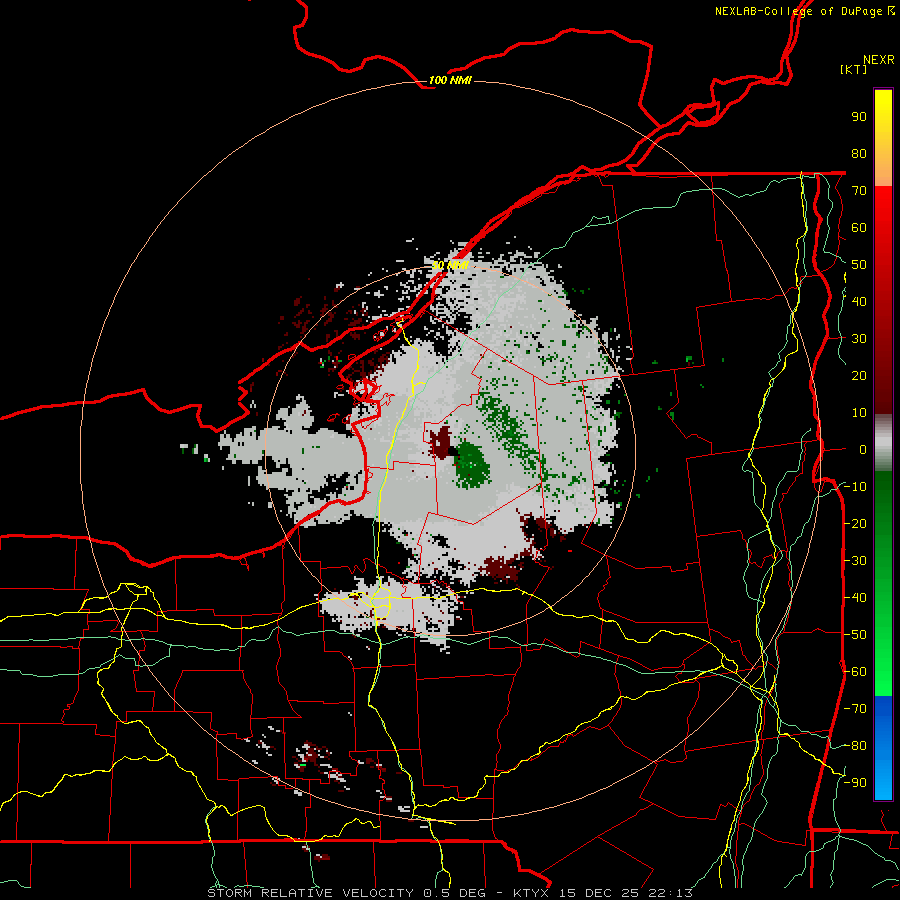
Task: Click the 70 value on the velocity scale
Action: pos(859,191)
